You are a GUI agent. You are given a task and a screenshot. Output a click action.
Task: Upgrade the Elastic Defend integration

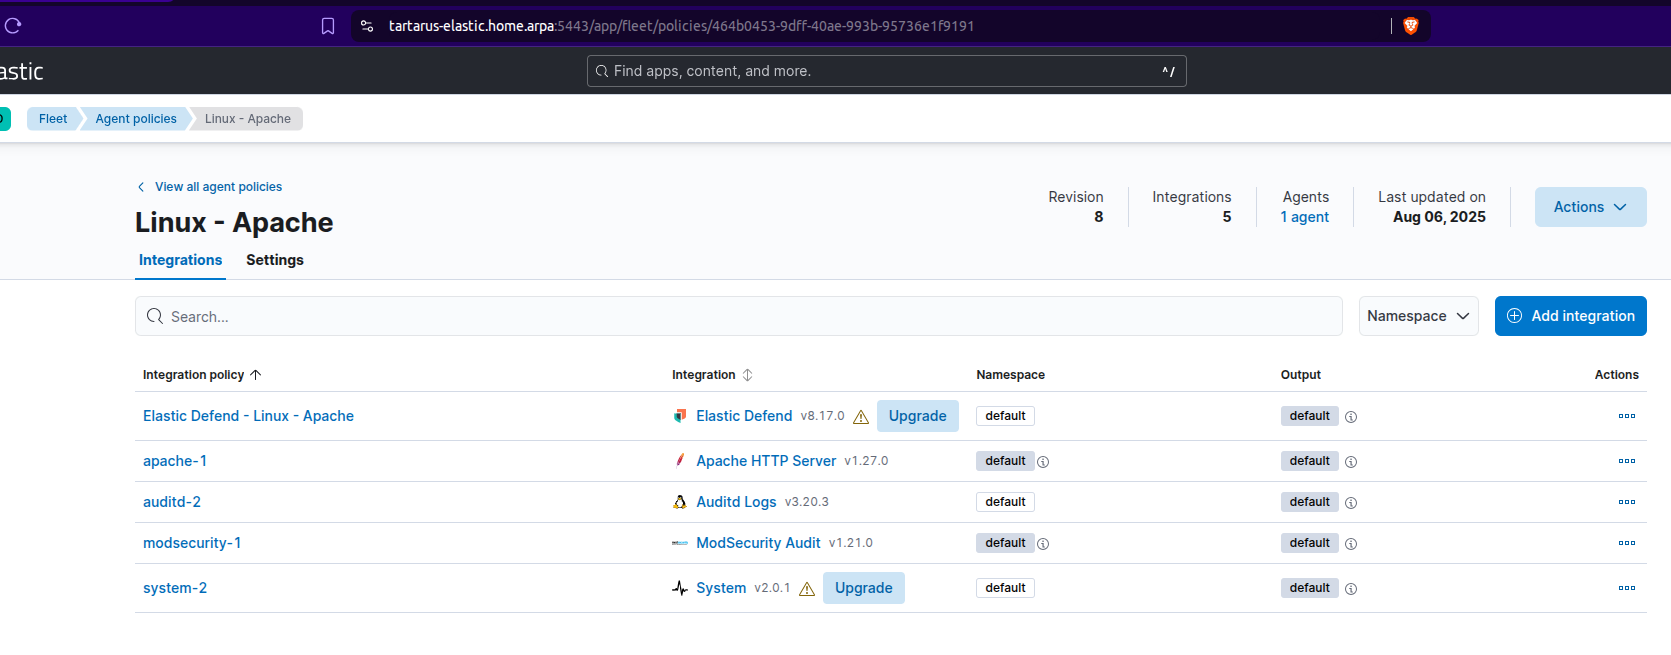(917, 416)
